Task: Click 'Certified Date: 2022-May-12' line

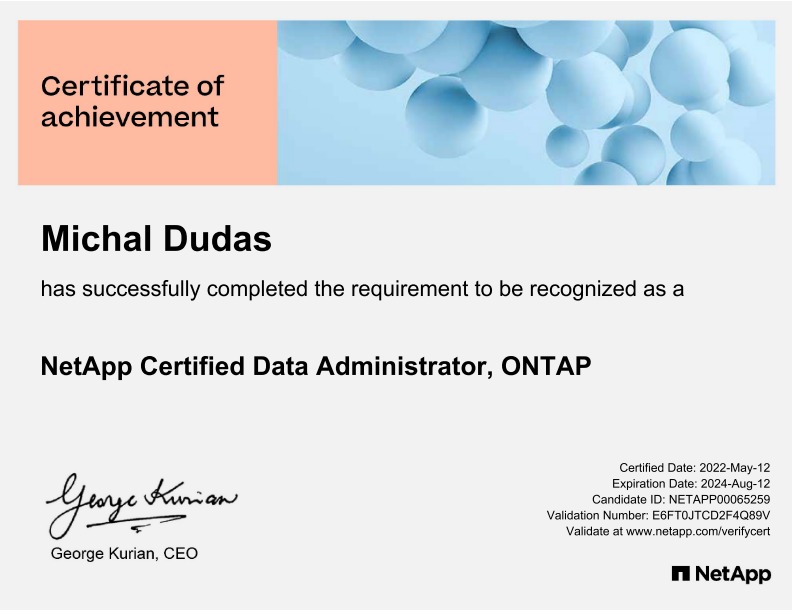Action: [x=695, y=468]
